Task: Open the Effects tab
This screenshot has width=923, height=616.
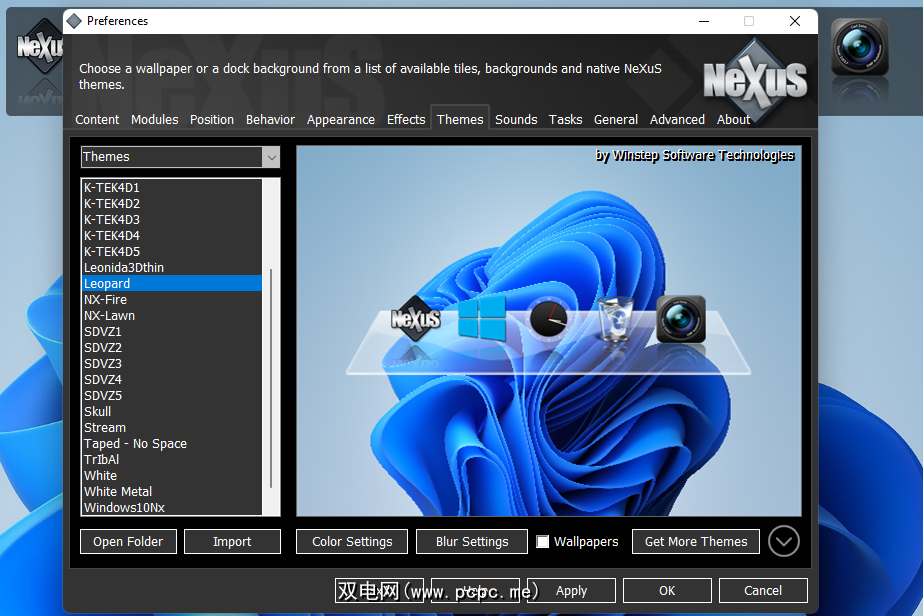Action: coord(406,120)
